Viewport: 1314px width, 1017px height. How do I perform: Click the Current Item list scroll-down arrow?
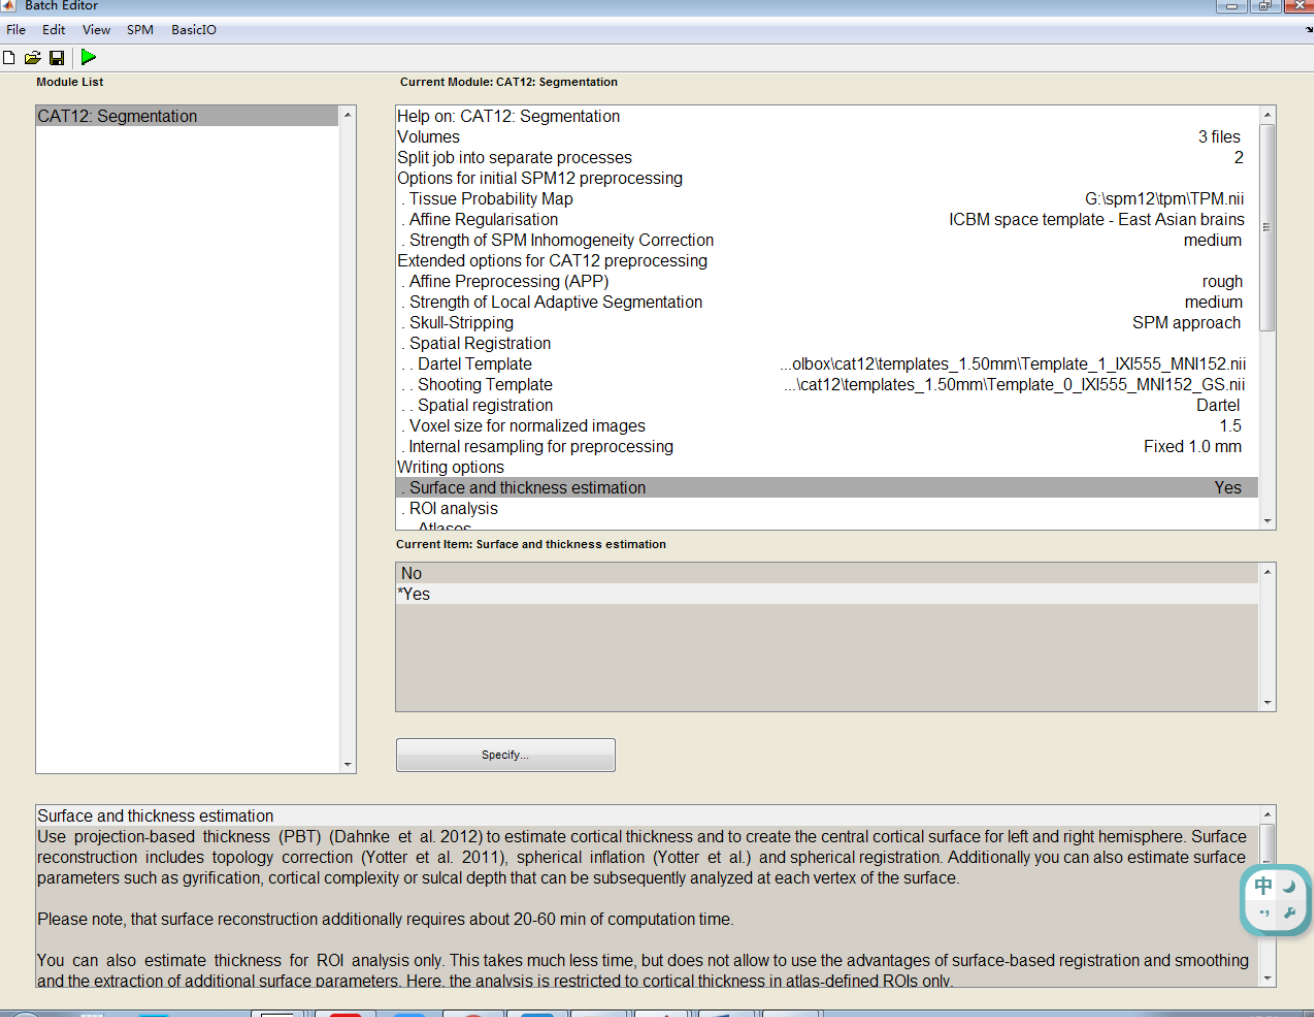[x=1267, y=703]
